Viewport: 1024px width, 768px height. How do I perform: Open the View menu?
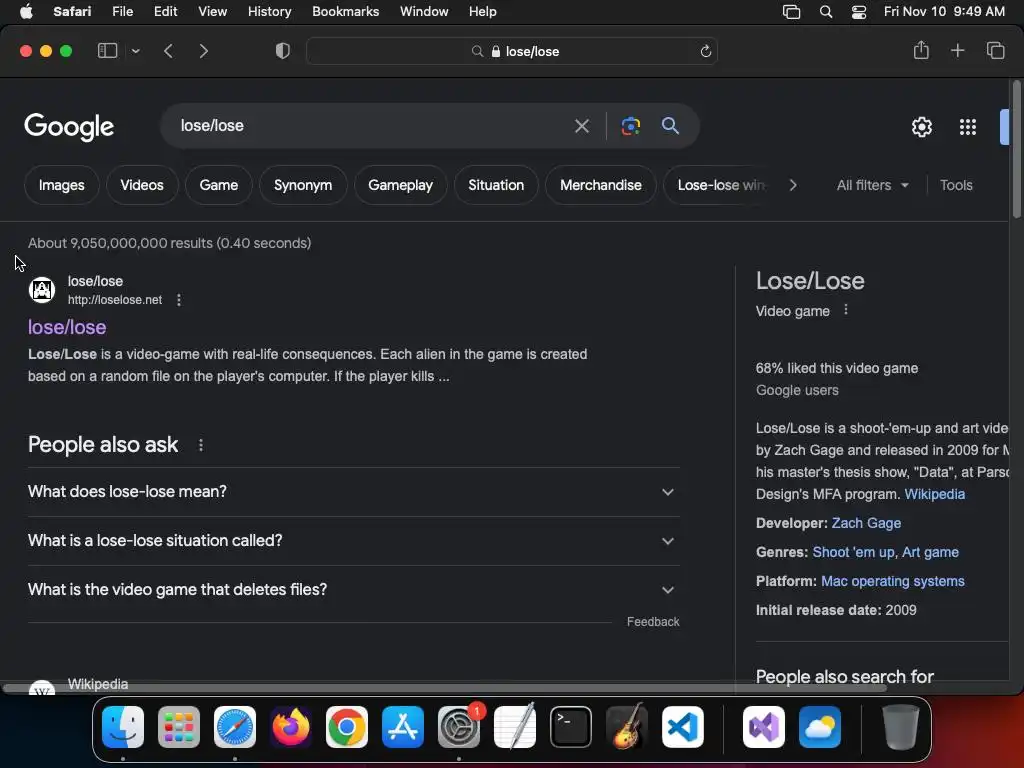point(212,12)
